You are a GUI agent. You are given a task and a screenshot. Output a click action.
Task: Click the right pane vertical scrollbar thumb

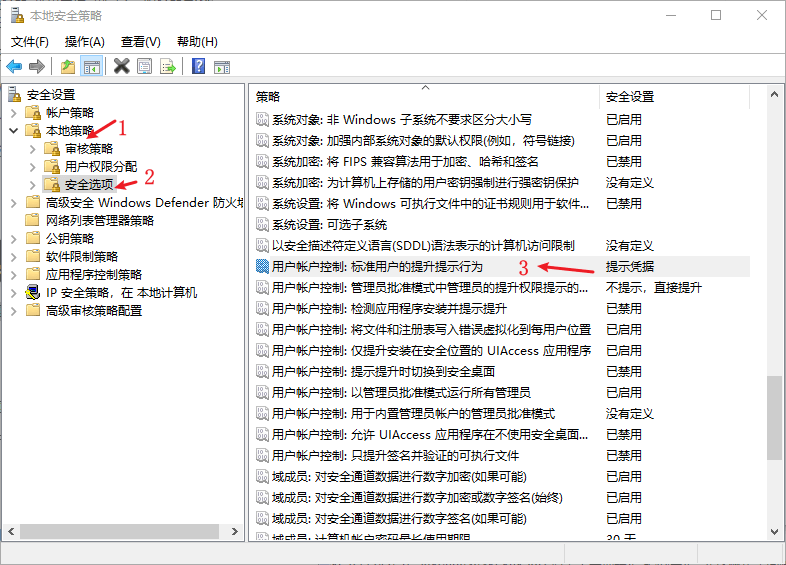point(774,418)
